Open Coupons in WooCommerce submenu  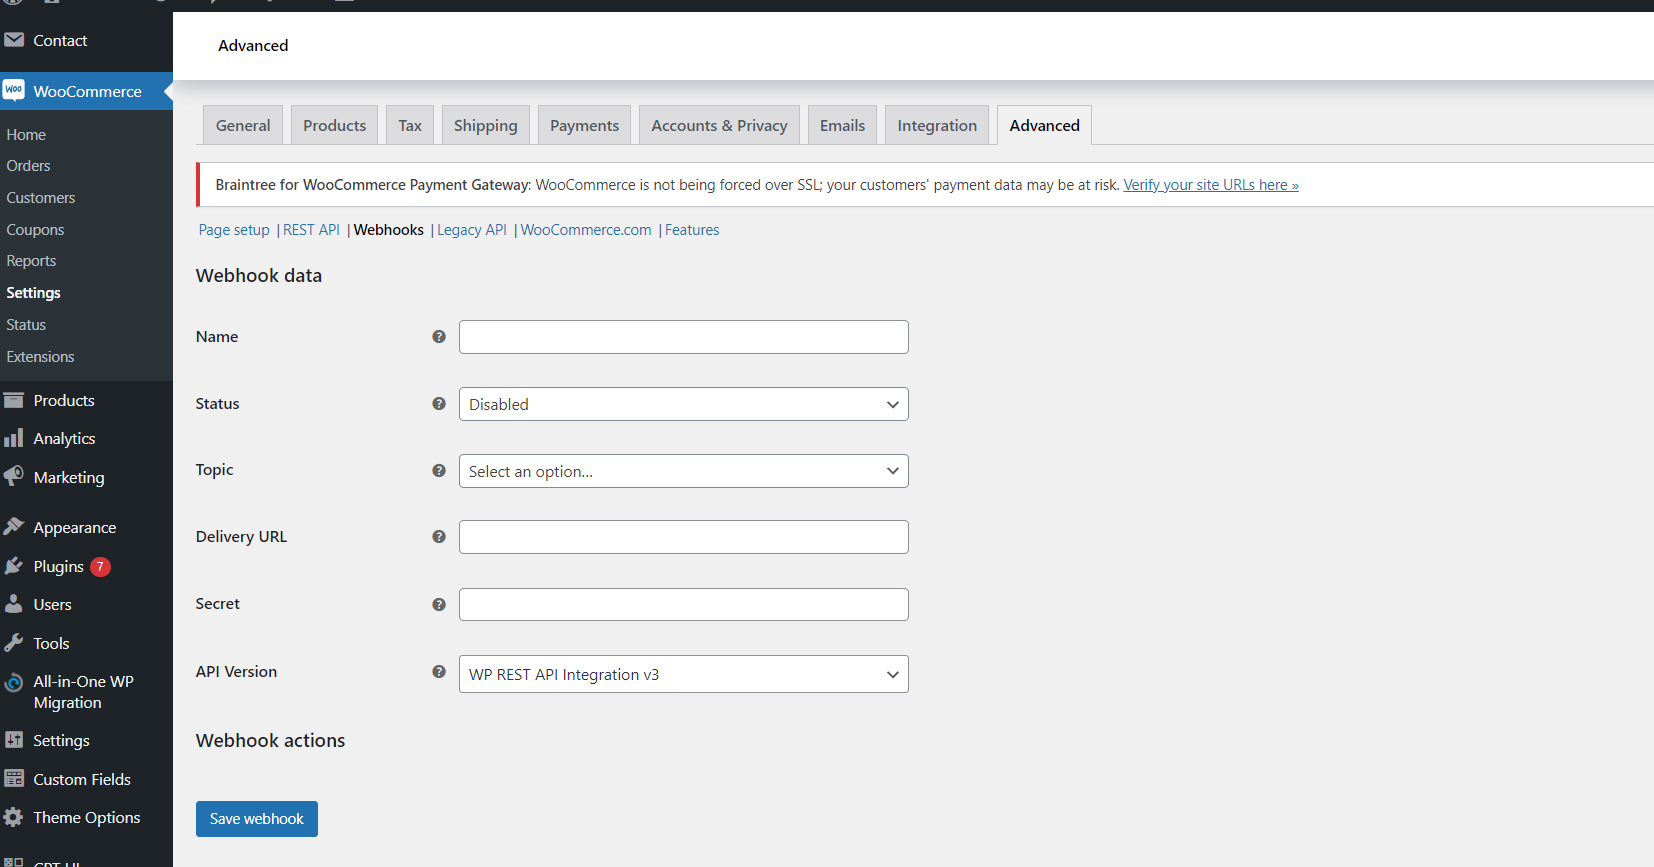coord(35,230)
